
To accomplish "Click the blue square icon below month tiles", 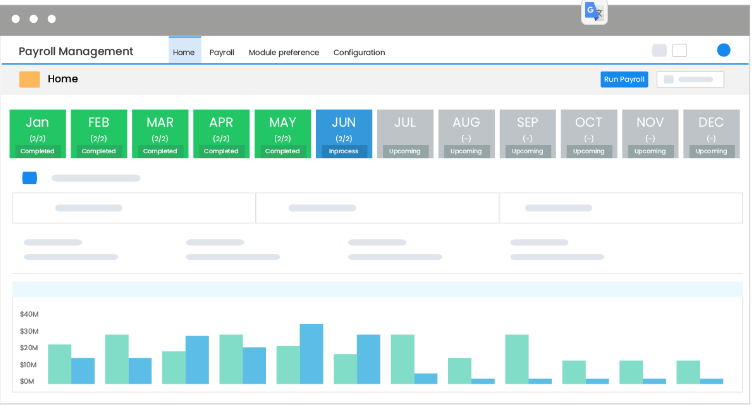I will (x=29, y=178).
